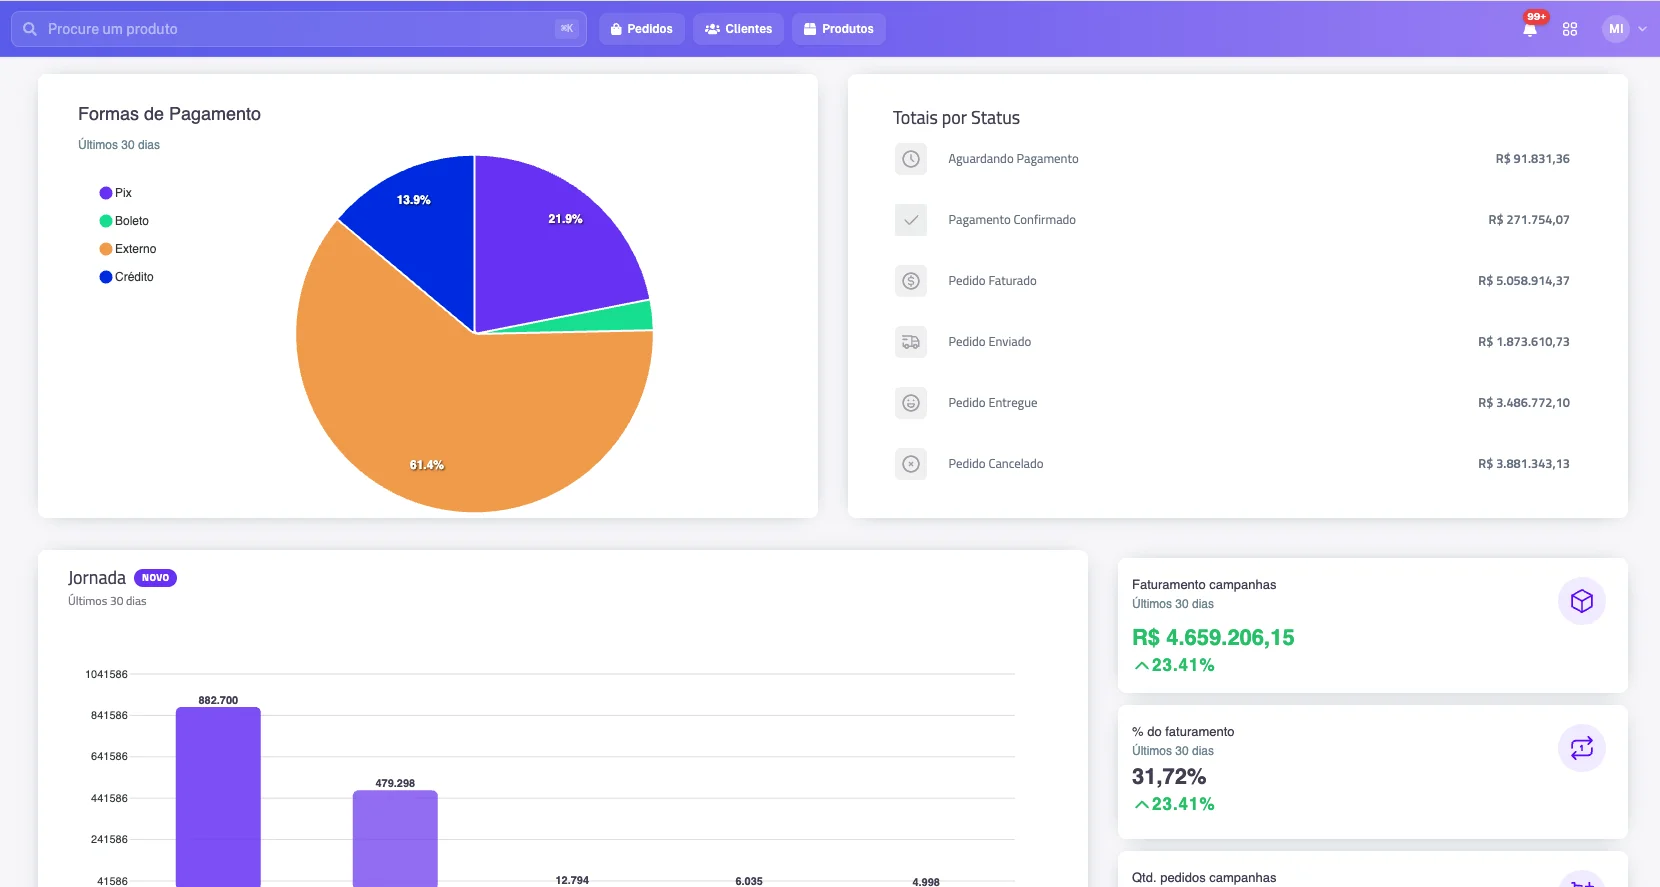
Task: Select 'Pedido Cancelado' status label
Action: [995, 464]
